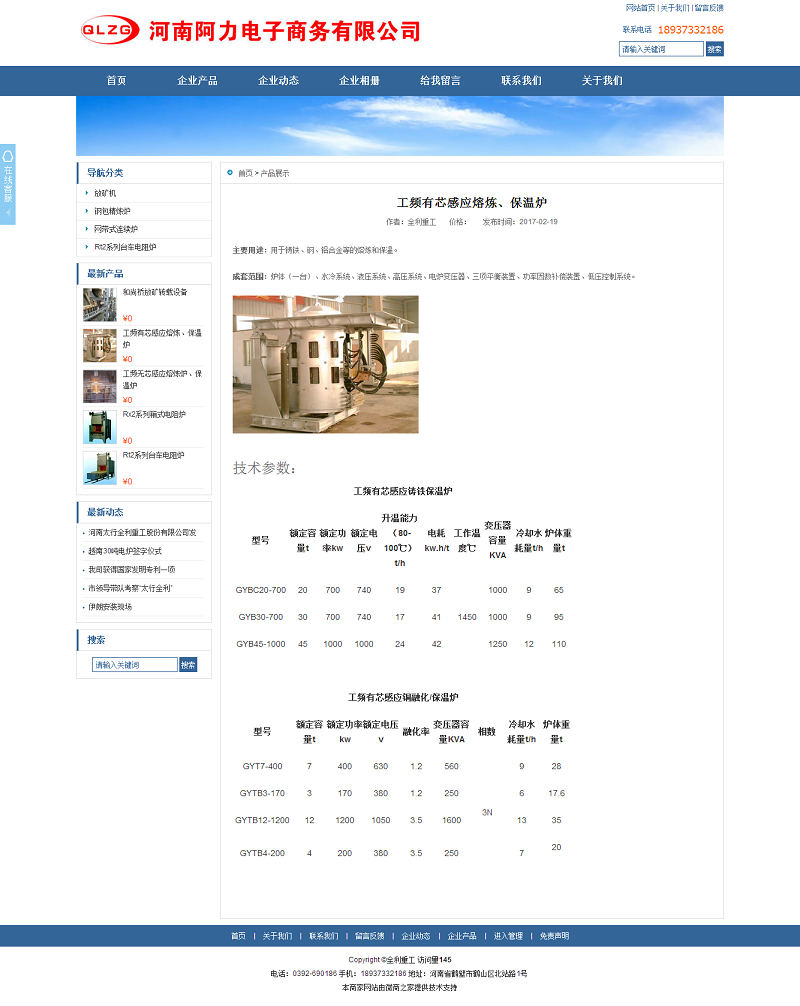
Task: Click the sidebar 搜索 button
Action: [188, 665]
